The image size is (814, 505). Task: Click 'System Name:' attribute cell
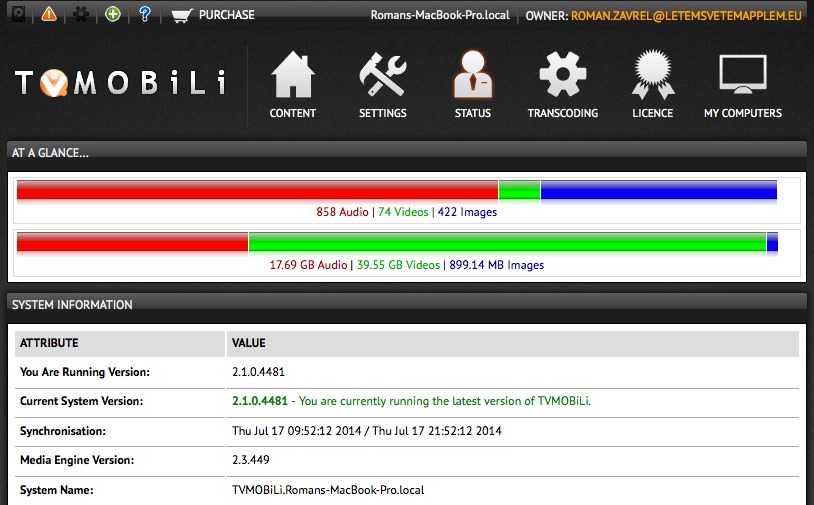point(120,490)
